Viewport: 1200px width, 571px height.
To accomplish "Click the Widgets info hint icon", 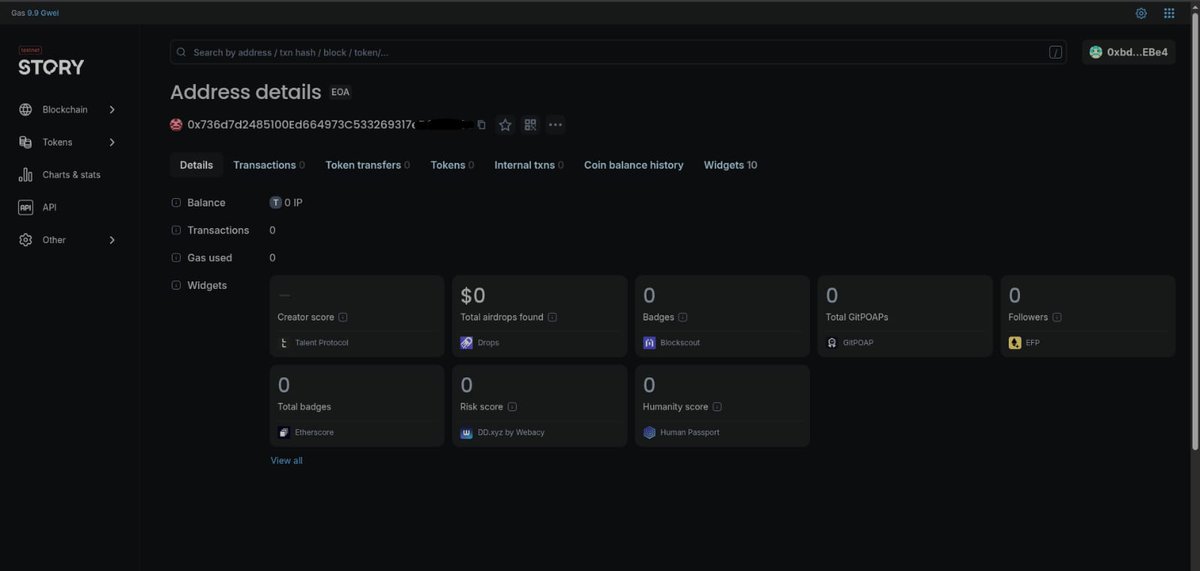I will 176,285.
